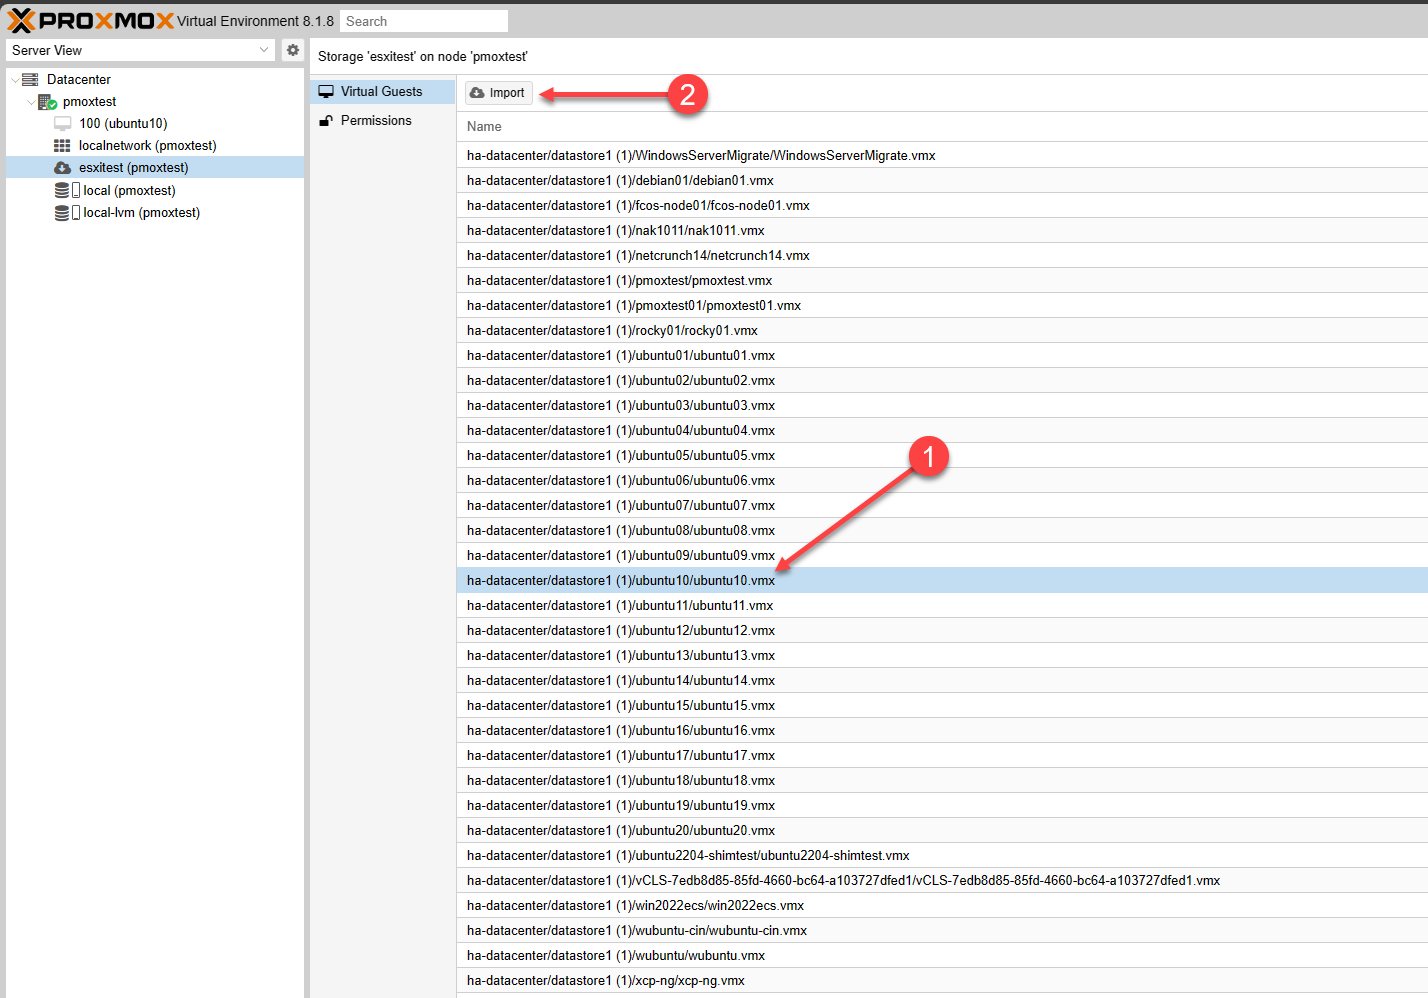1428x998 pixels.
Task: Select the ubuntu03.vmx row
Action: pos(942,405)
